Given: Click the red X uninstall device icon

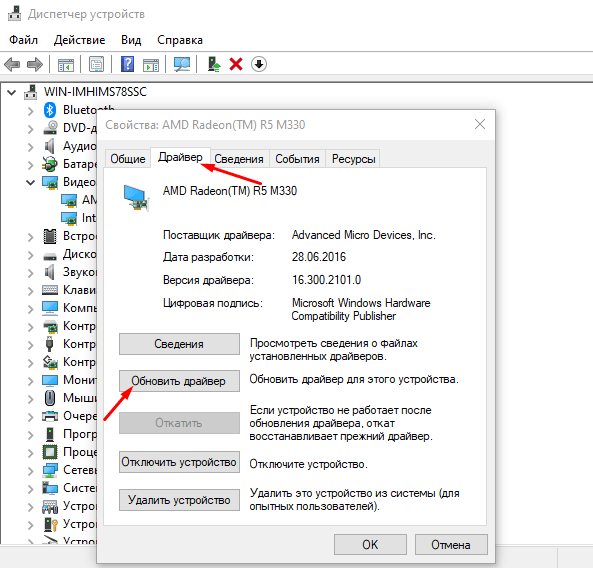Looking at the screenshot, I should click(236, 64).
